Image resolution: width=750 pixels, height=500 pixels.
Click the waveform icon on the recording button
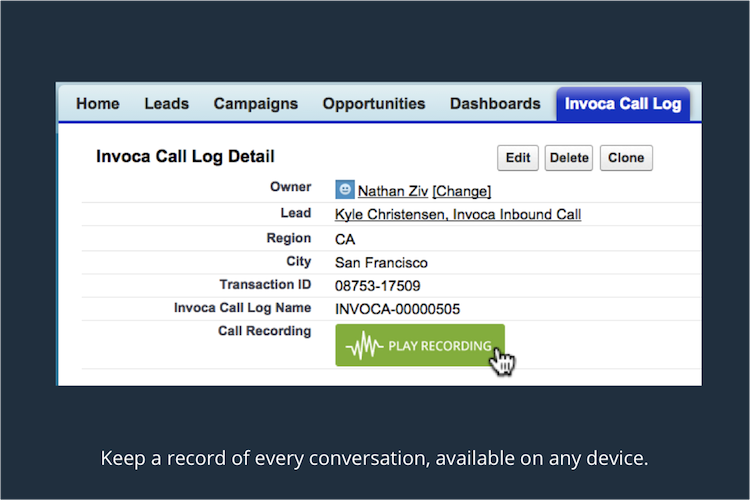tap(364, 346)
